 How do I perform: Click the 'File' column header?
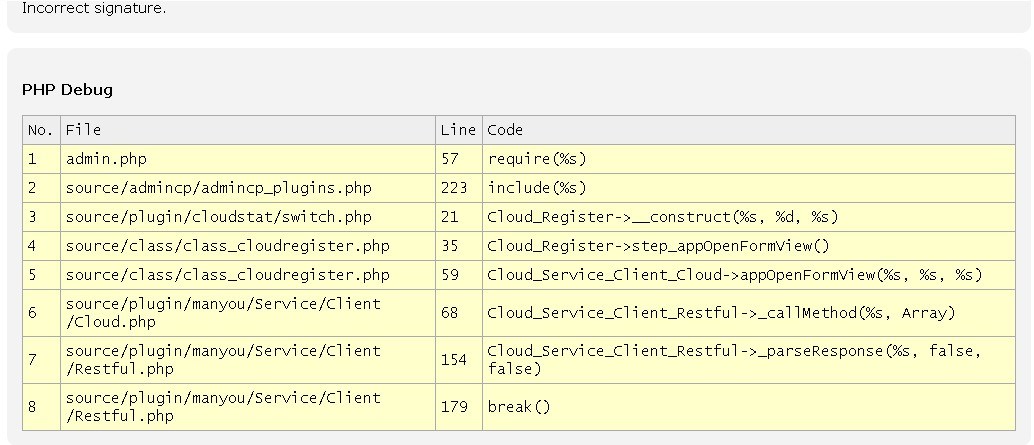pos(83,130)
